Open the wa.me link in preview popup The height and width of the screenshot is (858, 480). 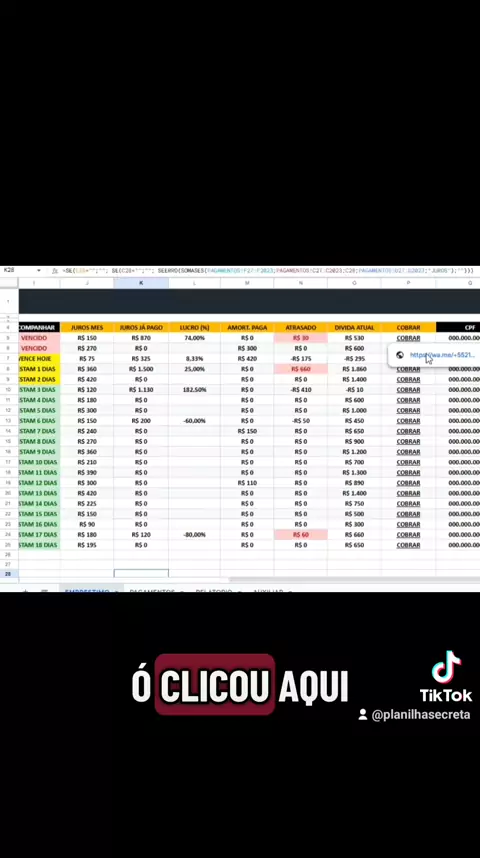[x=442, y=355]
